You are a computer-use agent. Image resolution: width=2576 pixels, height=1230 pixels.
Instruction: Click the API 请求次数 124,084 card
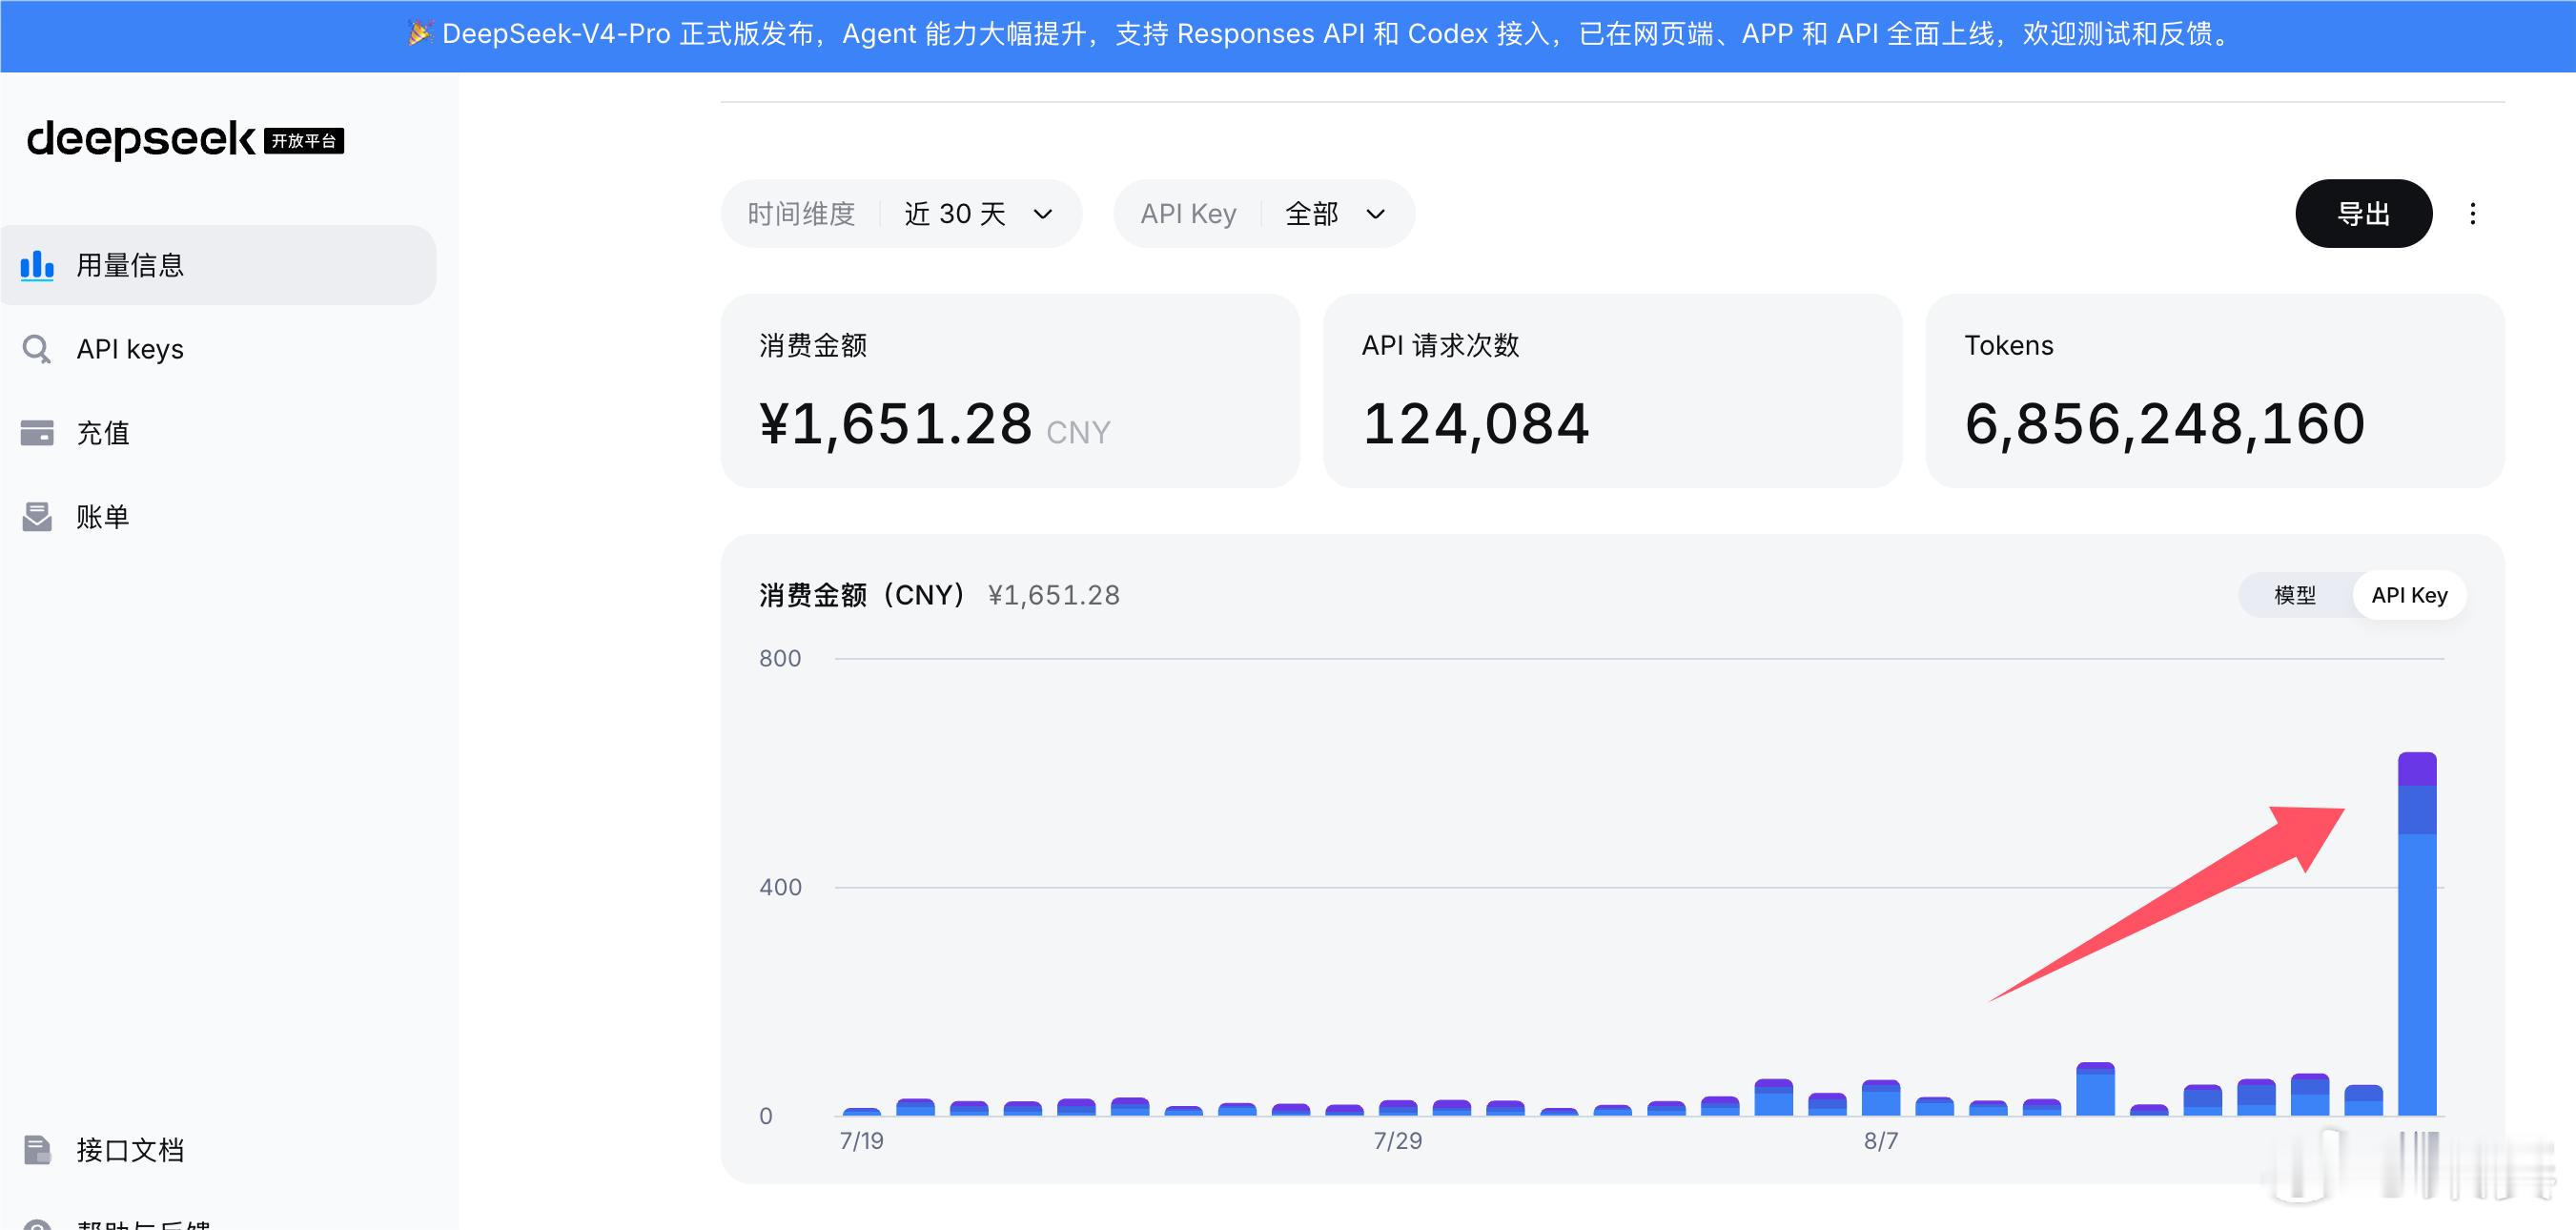coord(1613,391)
